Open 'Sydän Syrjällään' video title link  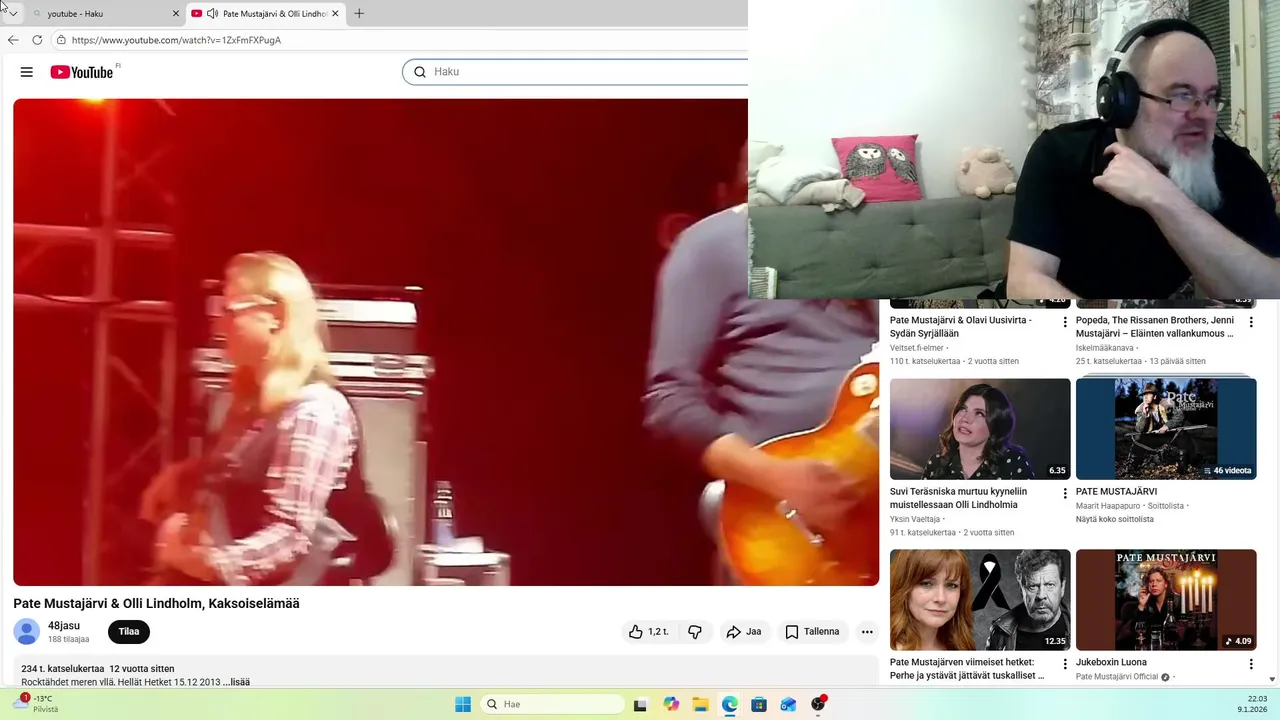pyautogui.click(x=961, y=327)
